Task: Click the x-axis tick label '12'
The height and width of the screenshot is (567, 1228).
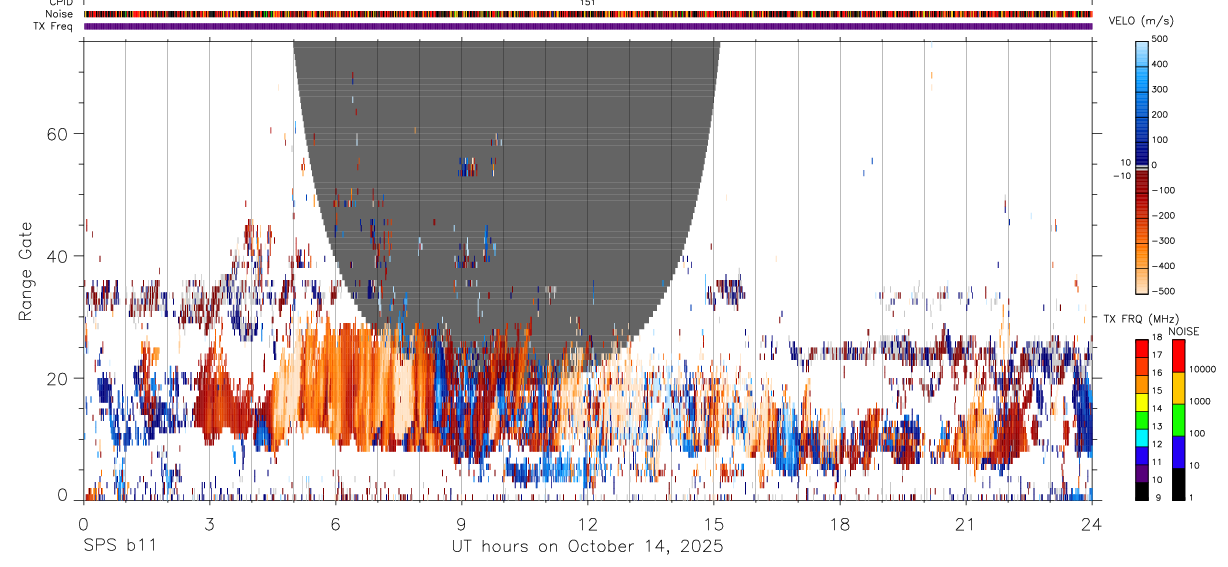Action: tap(588, 524)
